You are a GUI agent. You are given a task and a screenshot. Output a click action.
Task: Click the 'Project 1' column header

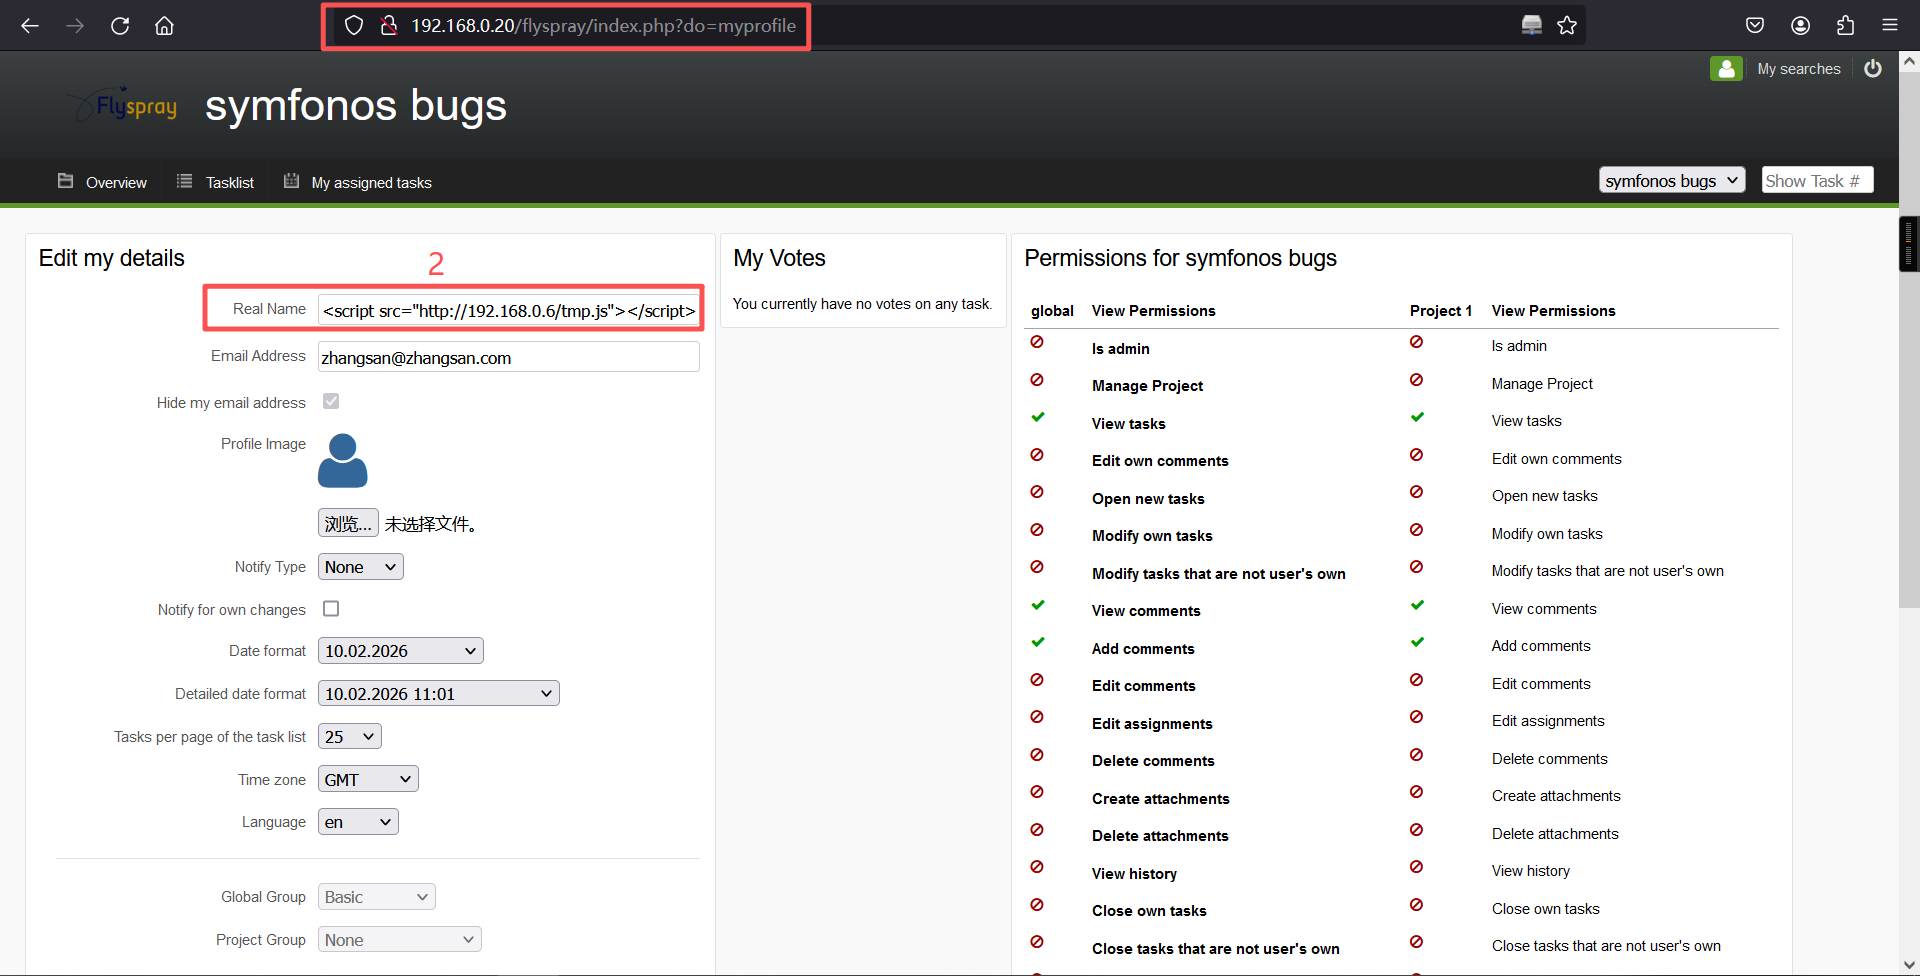pos(1441,311)
